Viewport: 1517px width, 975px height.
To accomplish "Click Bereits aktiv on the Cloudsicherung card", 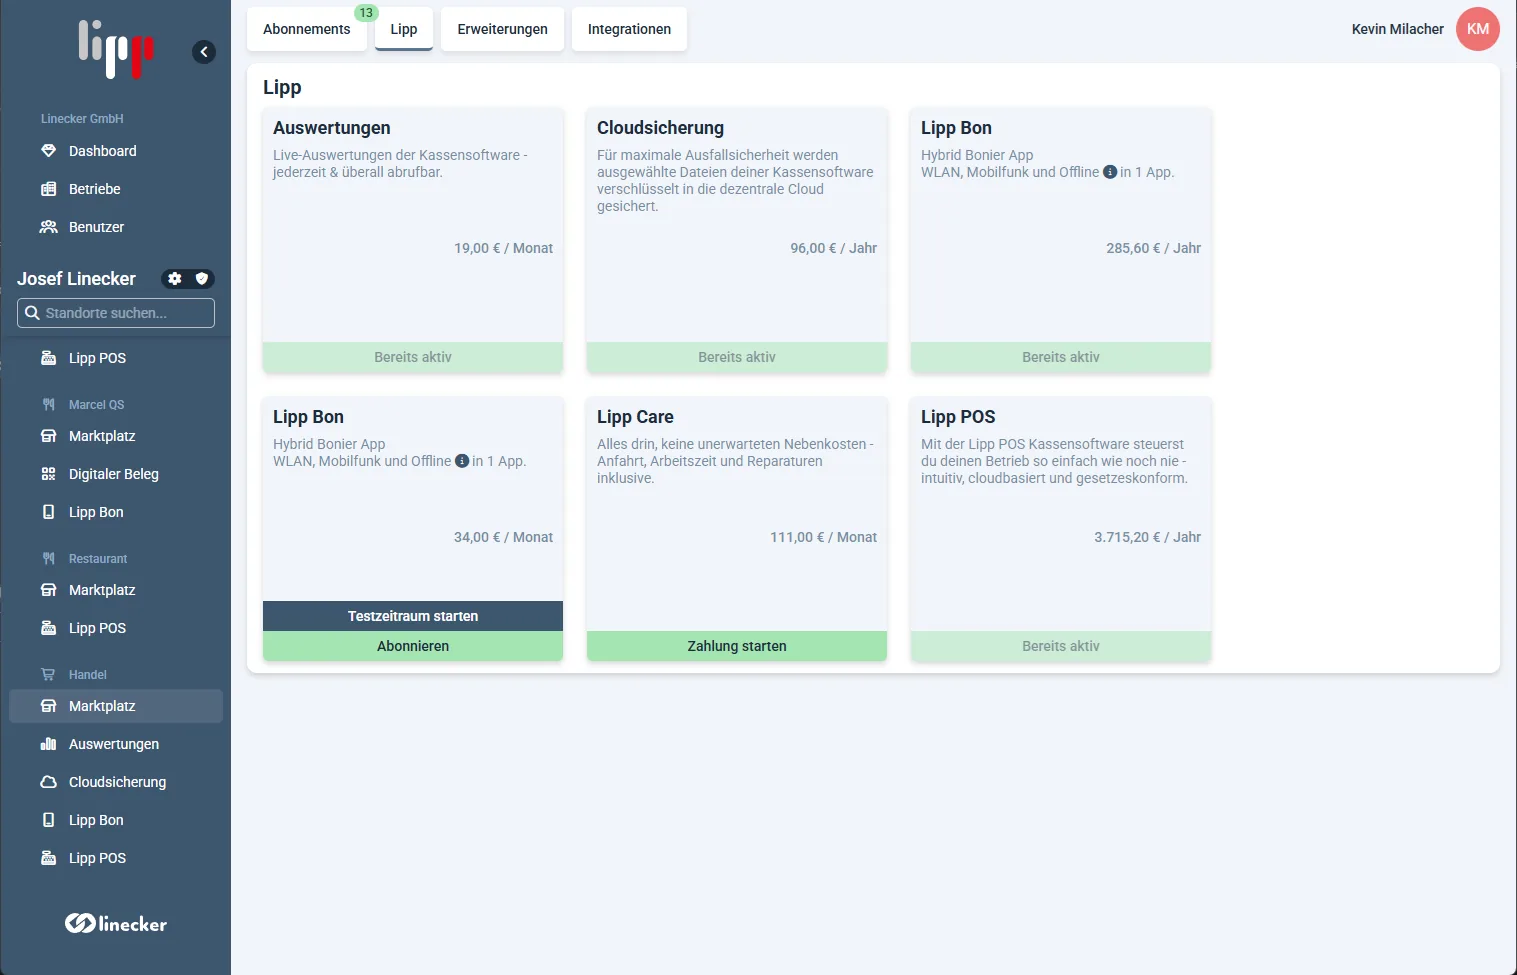I will 737,357.
